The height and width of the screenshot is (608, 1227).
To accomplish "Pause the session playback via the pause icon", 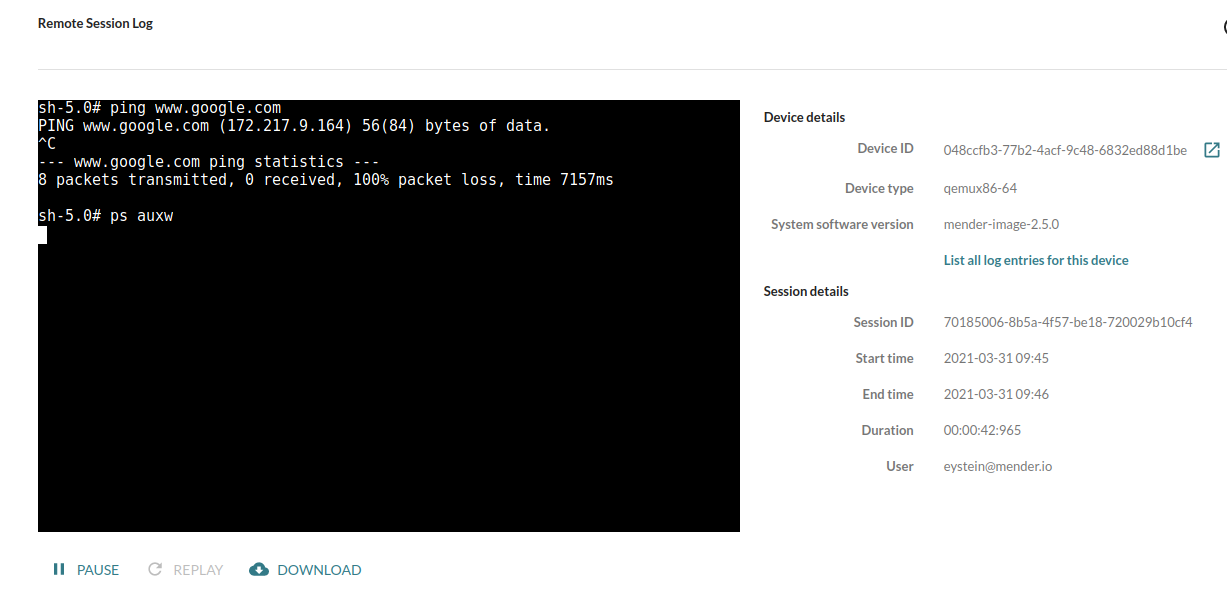I will 59,569.
